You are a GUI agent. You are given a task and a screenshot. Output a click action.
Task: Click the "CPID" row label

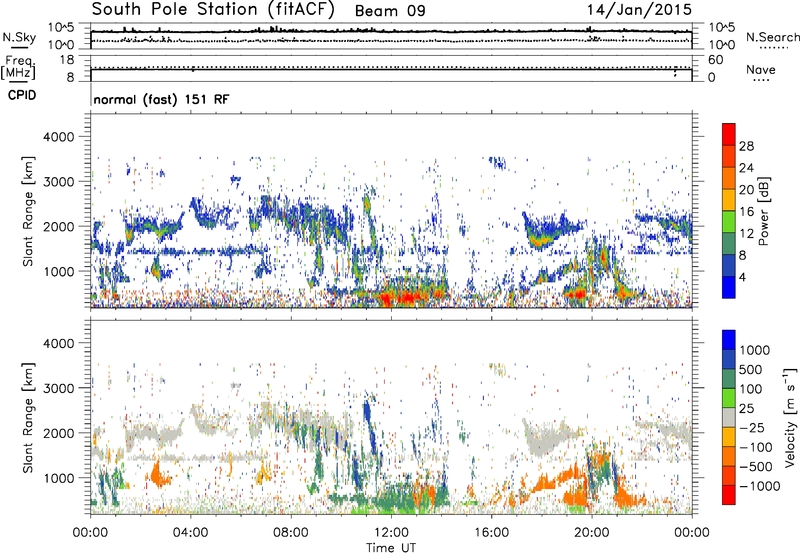22,95
